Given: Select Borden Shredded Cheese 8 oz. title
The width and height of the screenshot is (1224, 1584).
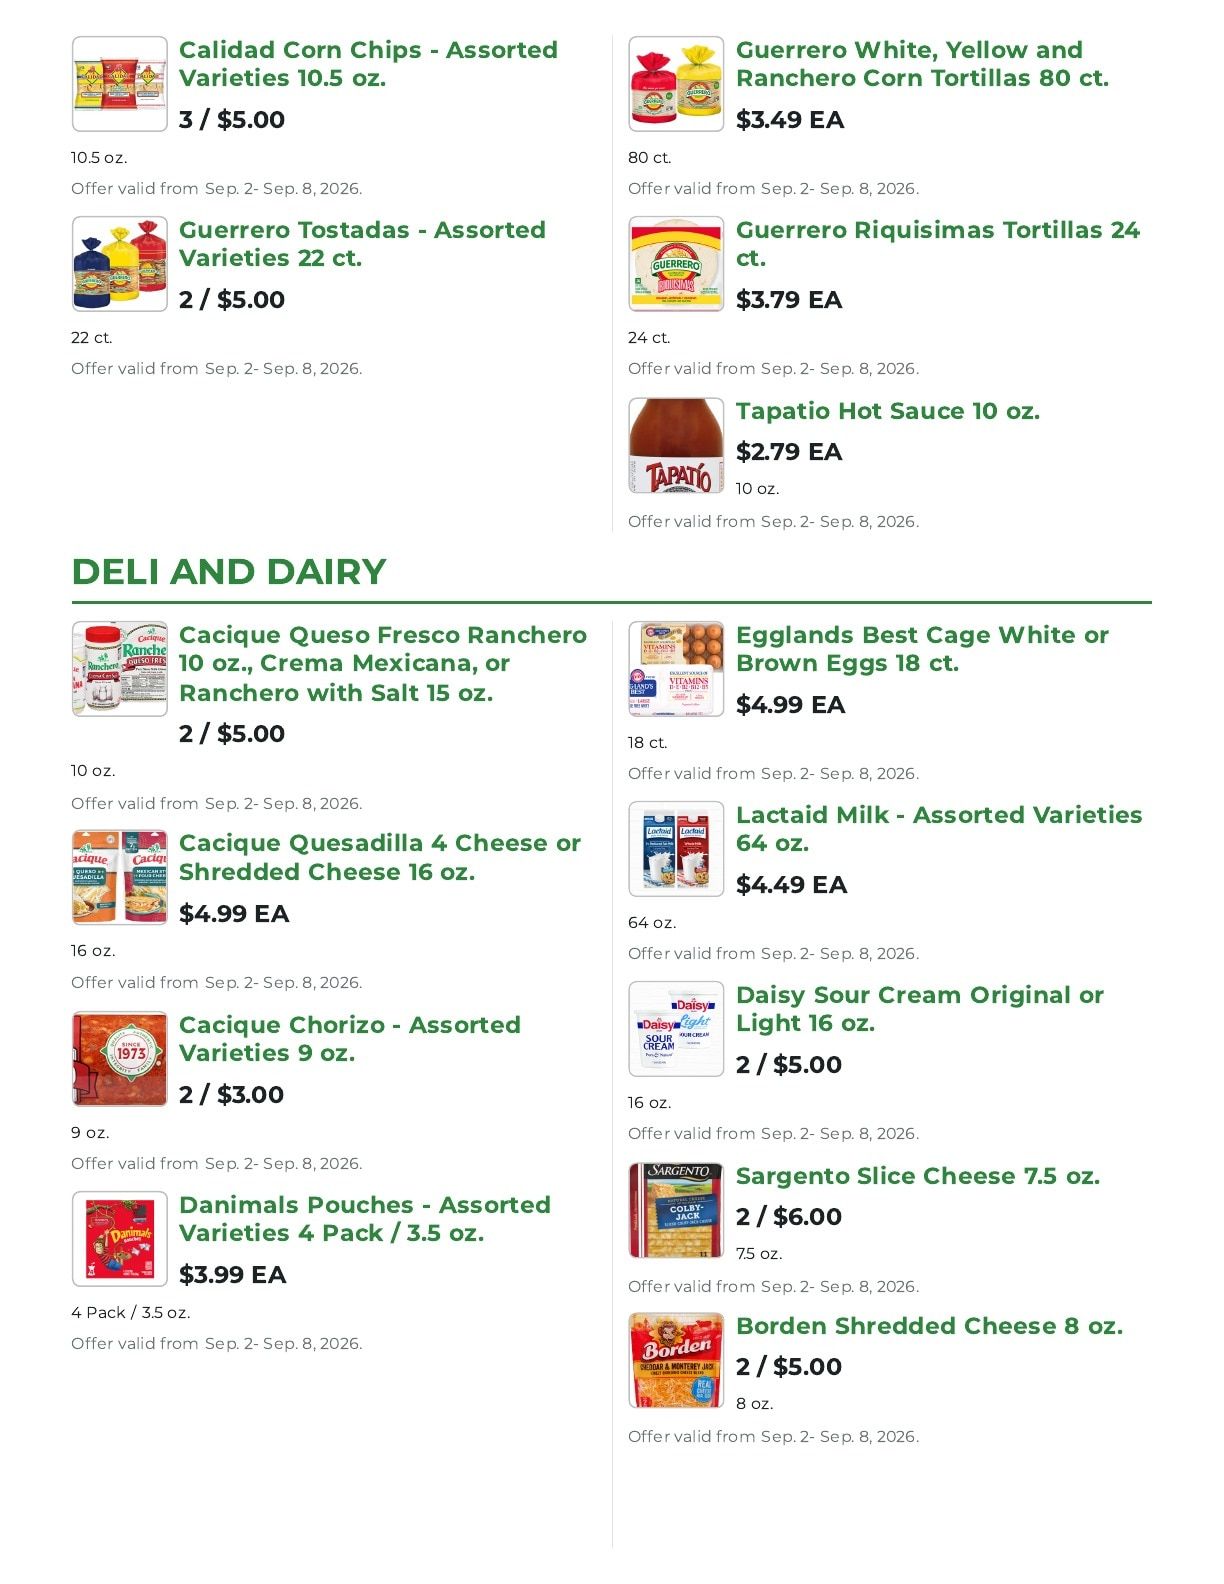Looking at the screenshot, I should [930, 1326].
